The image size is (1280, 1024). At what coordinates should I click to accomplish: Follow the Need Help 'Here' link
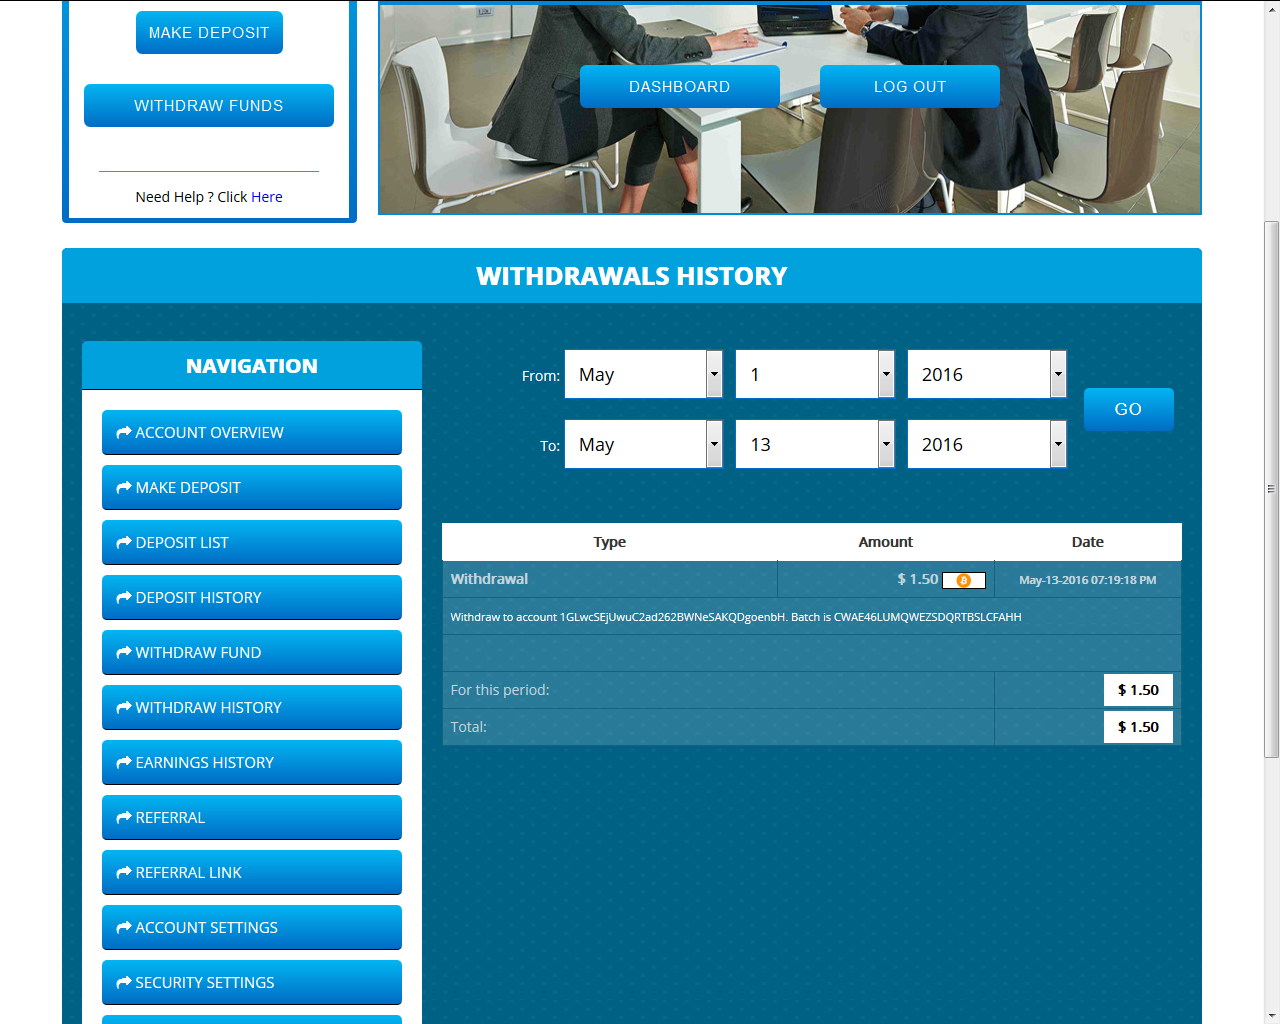pos(267,197)
